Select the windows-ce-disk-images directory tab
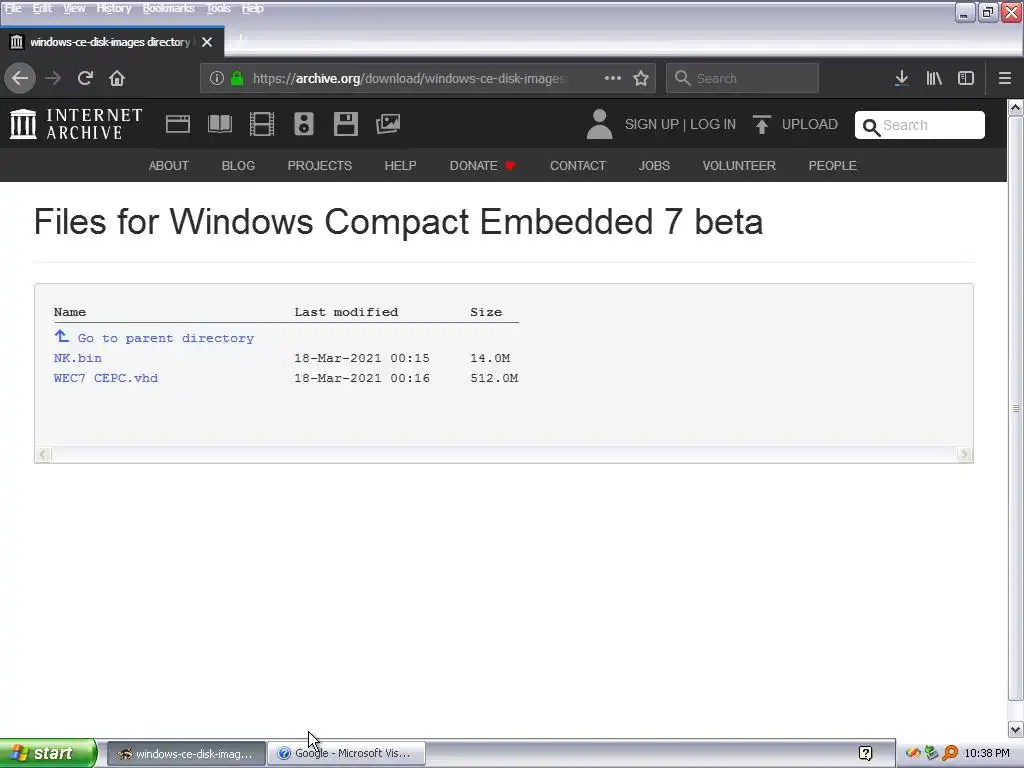This screenshot has width=1024, height=768. point(112,42)
